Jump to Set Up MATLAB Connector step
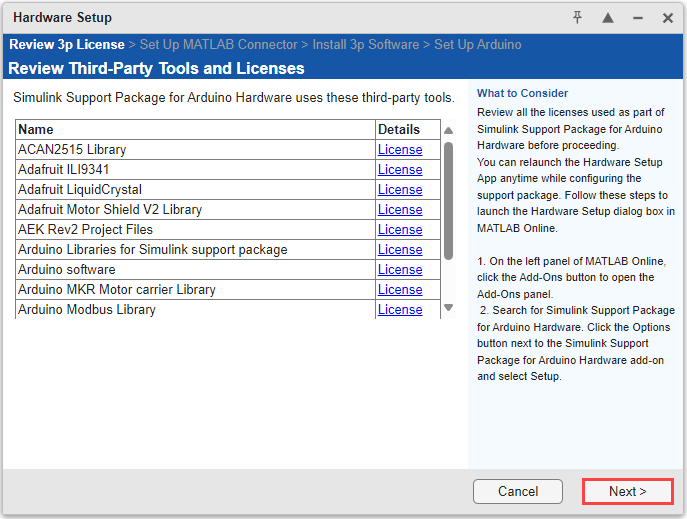687x519 pixels. click(219, 45)
